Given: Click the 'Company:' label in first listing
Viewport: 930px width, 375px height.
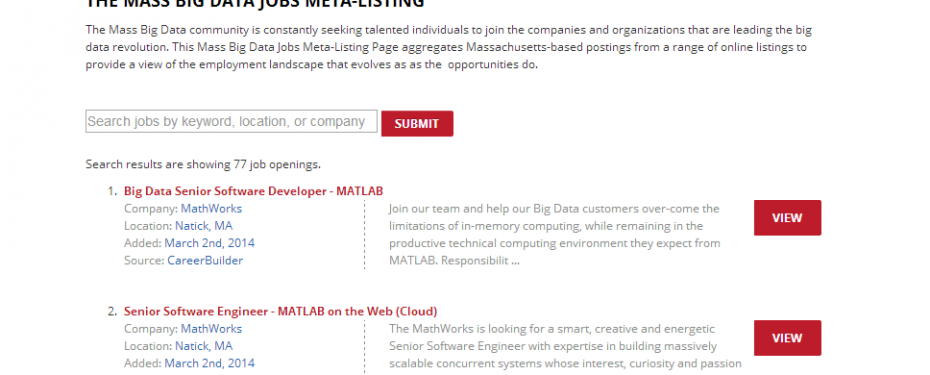Looking at the screenshot, I should coord(151,209).
